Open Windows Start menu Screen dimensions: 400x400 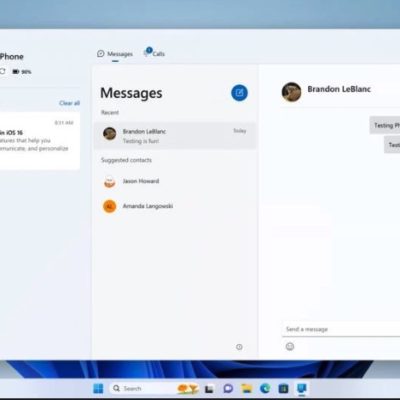tap(98, 388)
